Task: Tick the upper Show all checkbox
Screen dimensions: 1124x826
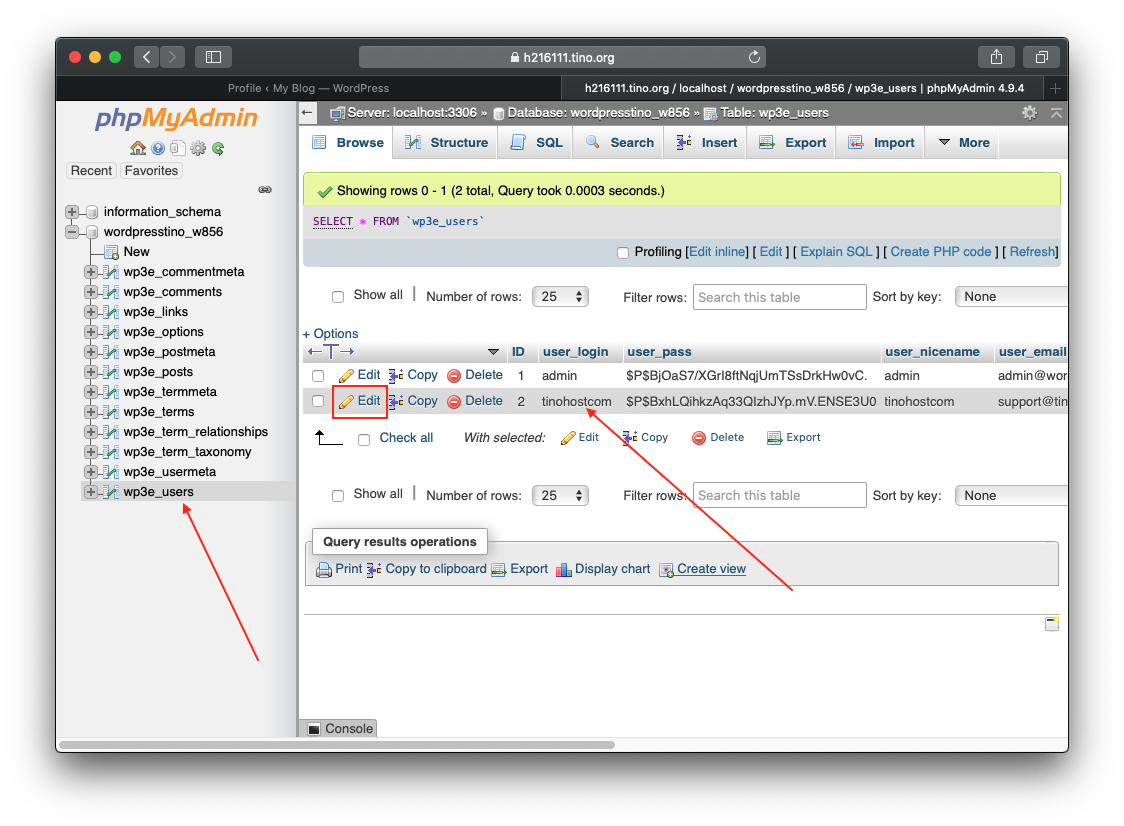Action: [x=338, y=297]
